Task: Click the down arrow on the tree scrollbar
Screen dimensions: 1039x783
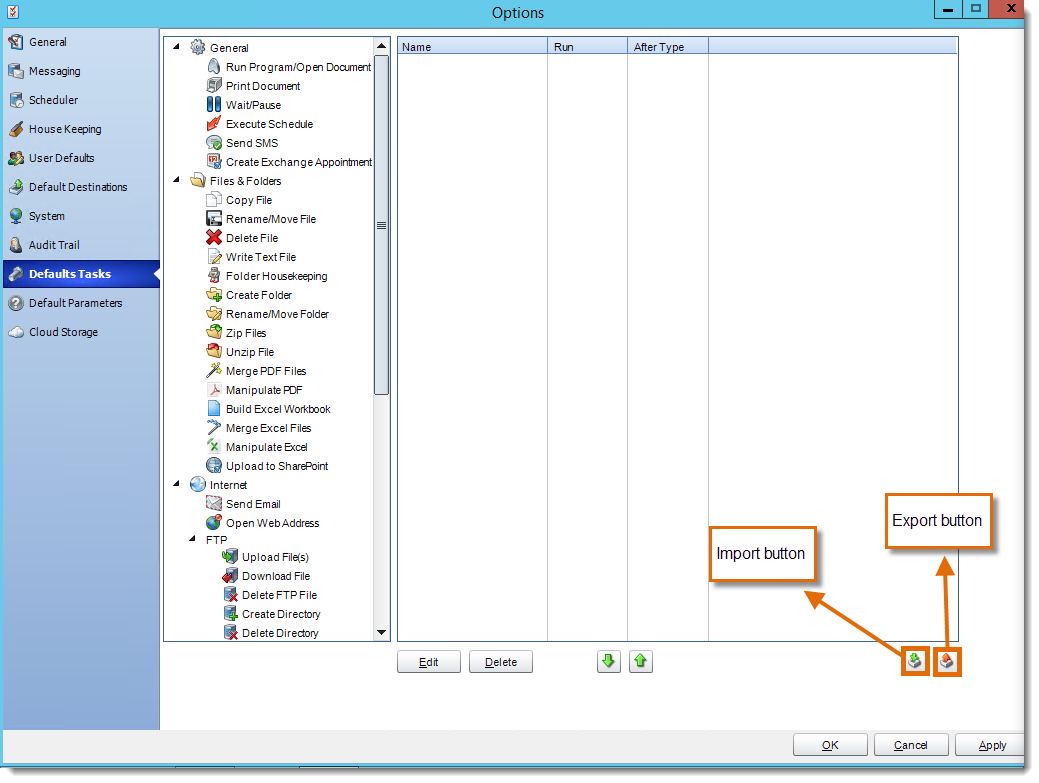Action: point(381,632)
